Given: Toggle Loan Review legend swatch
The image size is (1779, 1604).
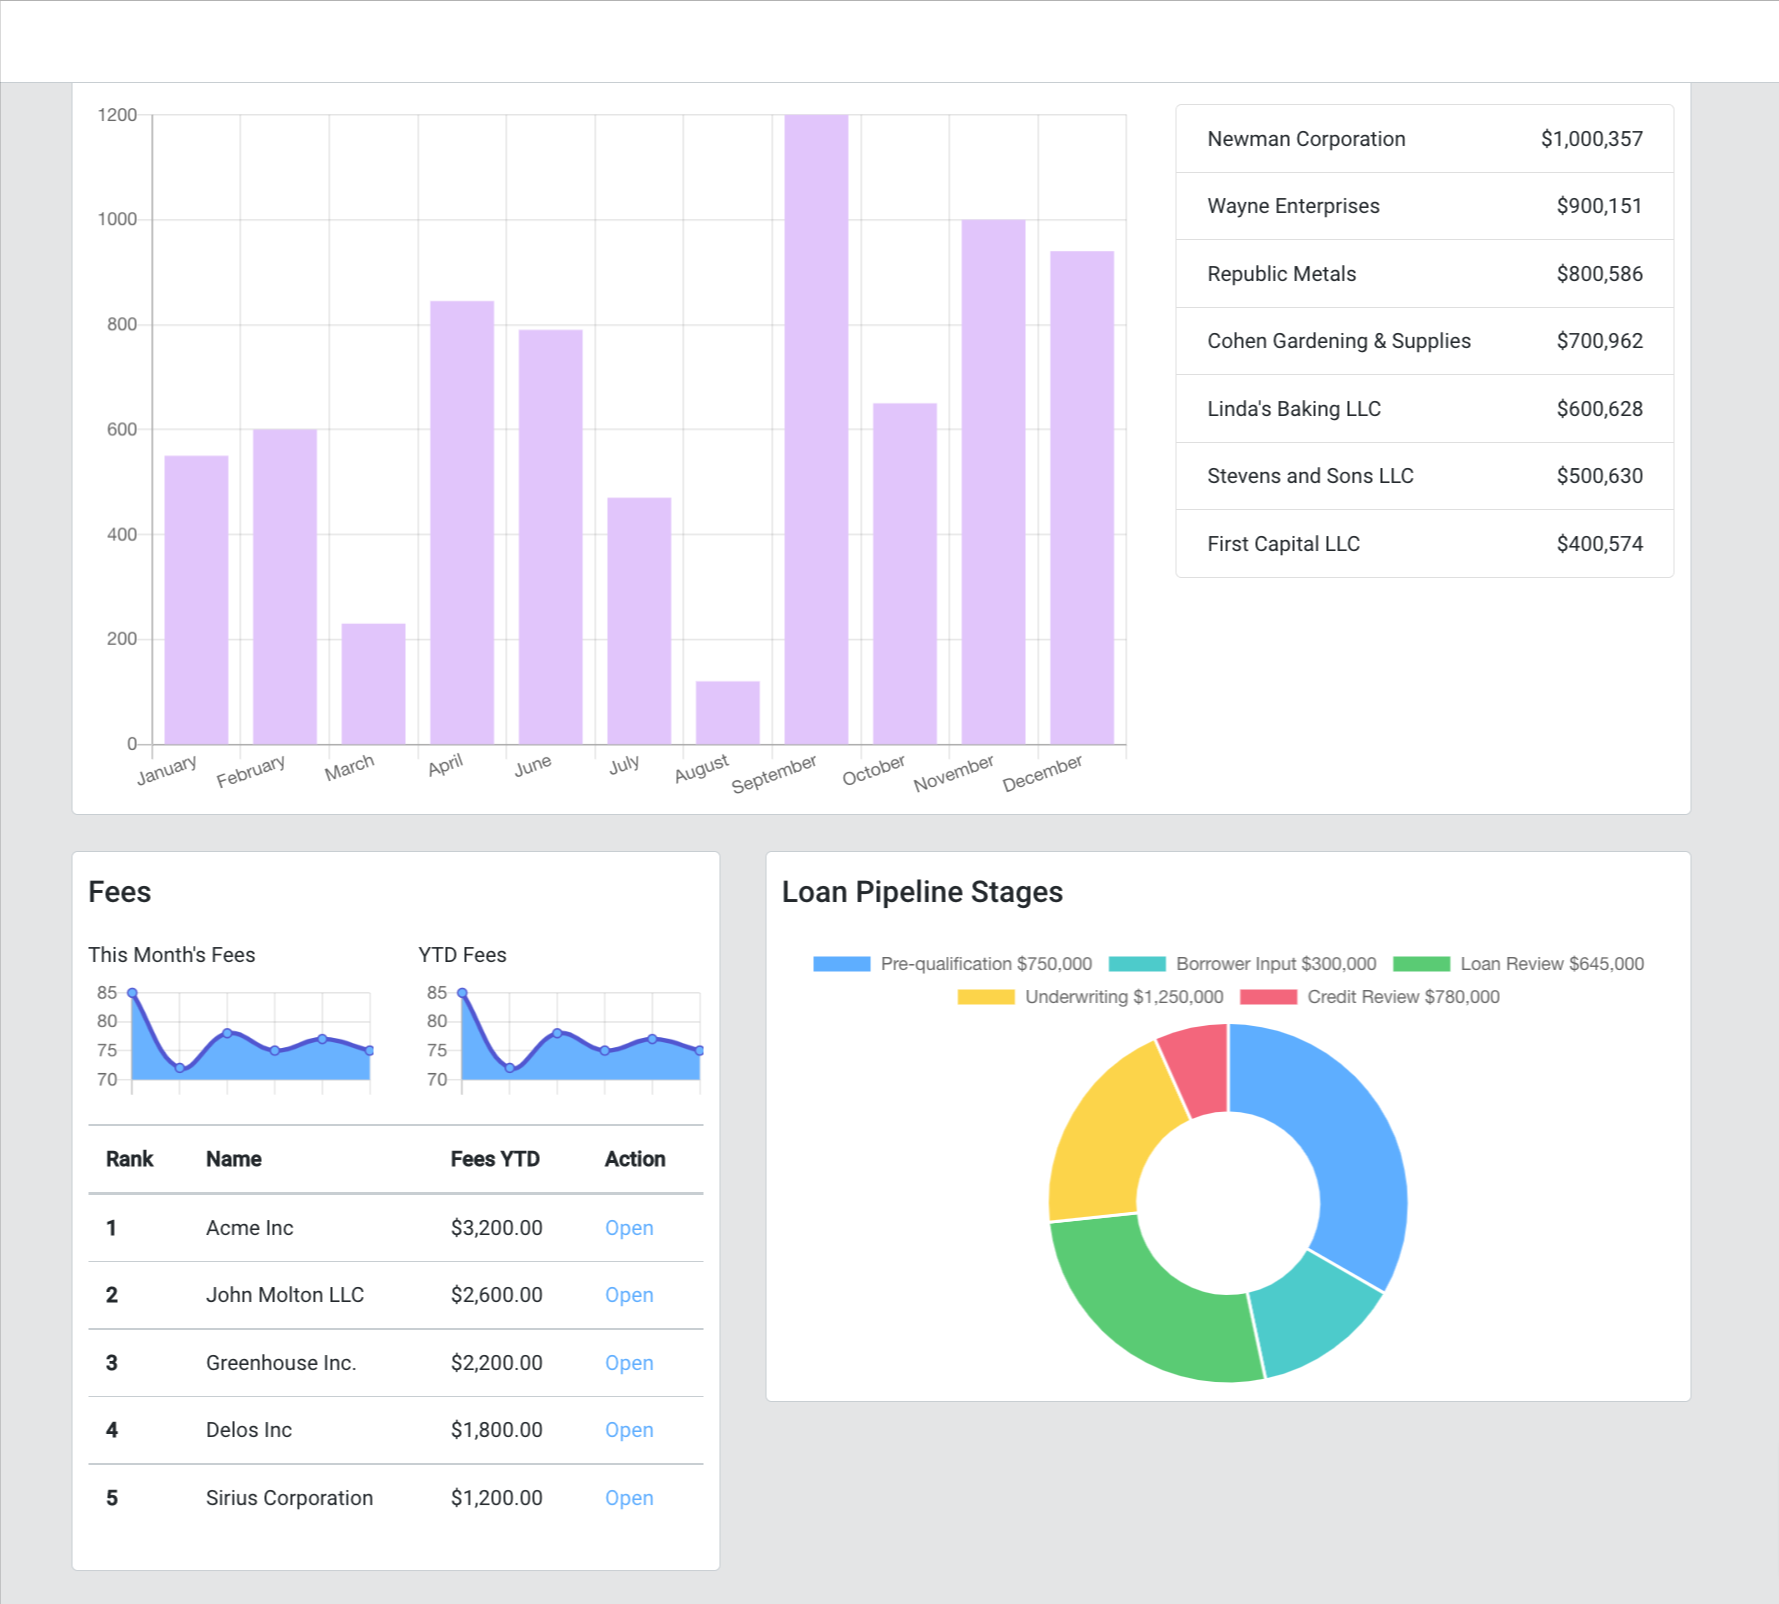Looking at the screenshot, I should tap(1421, 964).
